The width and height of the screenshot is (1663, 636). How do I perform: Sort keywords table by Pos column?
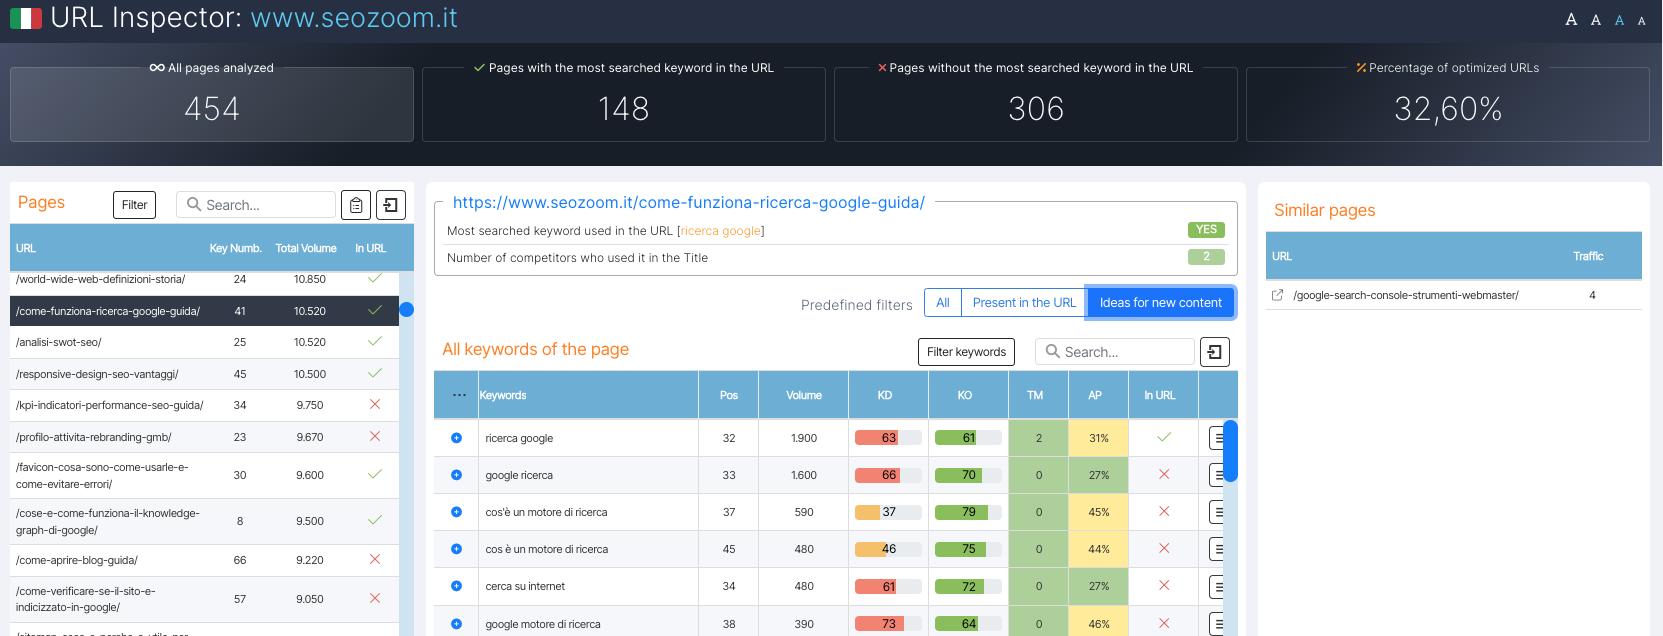point(729,395)
